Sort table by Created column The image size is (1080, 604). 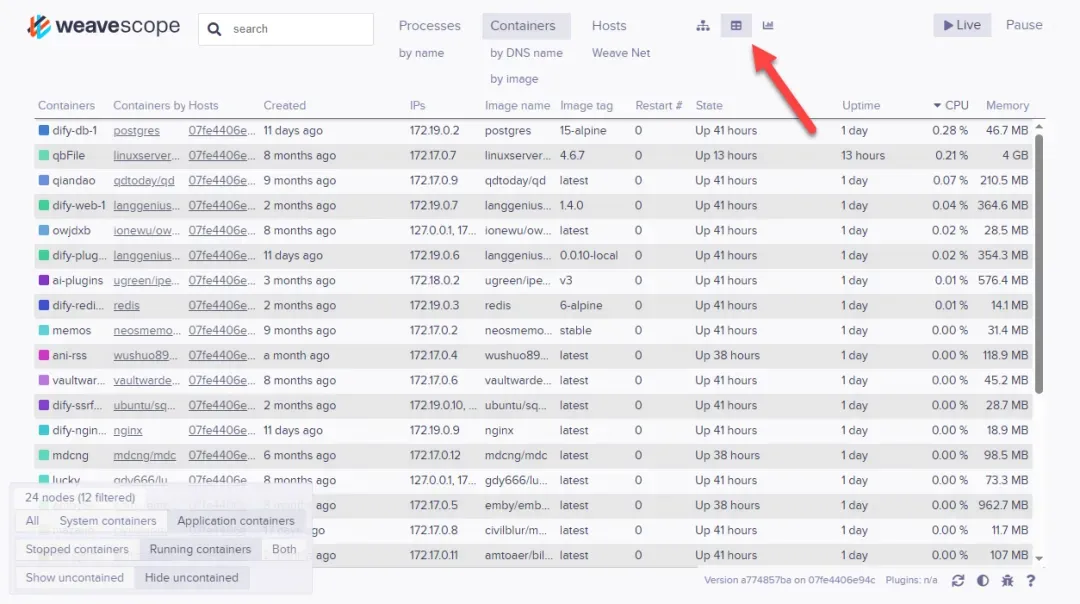(284, 105)
